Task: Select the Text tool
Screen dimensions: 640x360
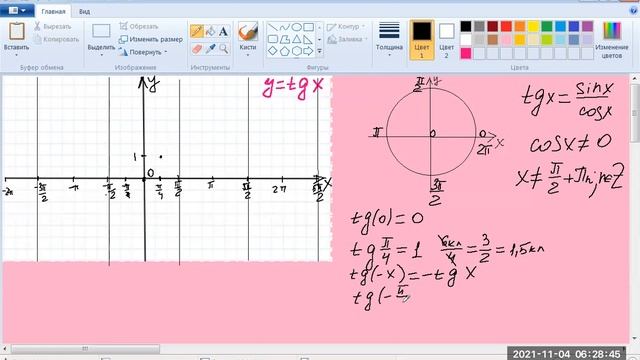Action: tap(223, 31)
